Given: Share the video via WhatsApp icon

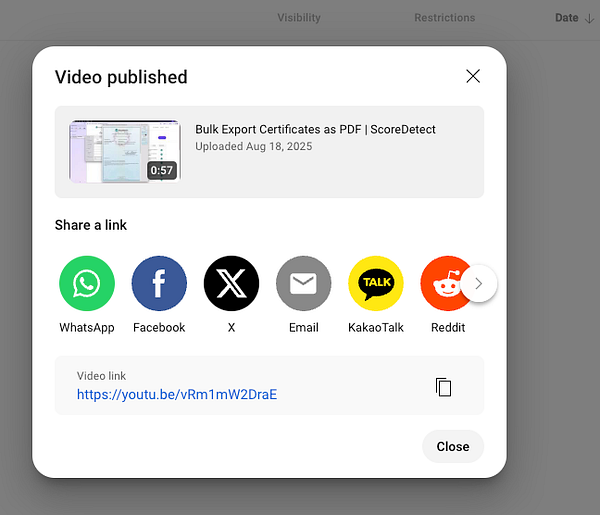Looking at the screenshot, I should (x=87, y=284).
